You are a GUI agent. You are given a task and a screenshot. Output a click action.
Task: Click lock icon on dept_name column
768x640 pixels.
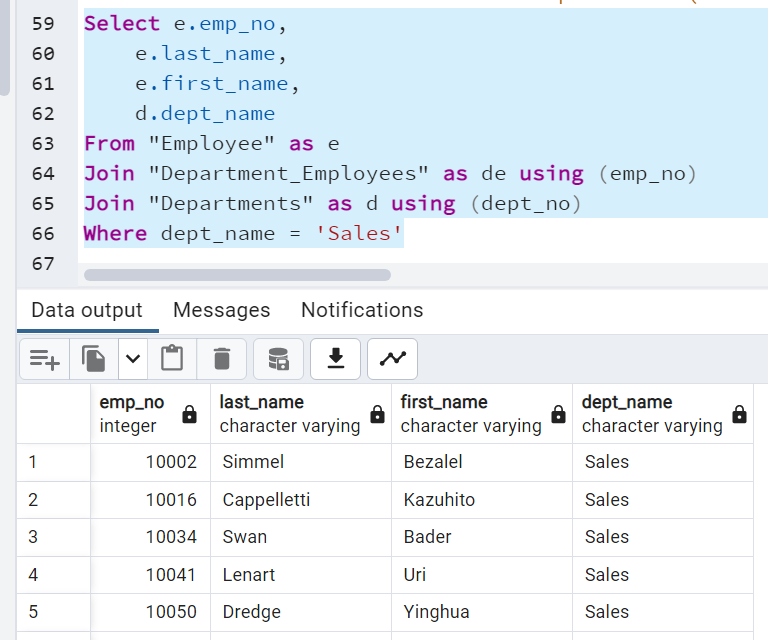(740, 414)
